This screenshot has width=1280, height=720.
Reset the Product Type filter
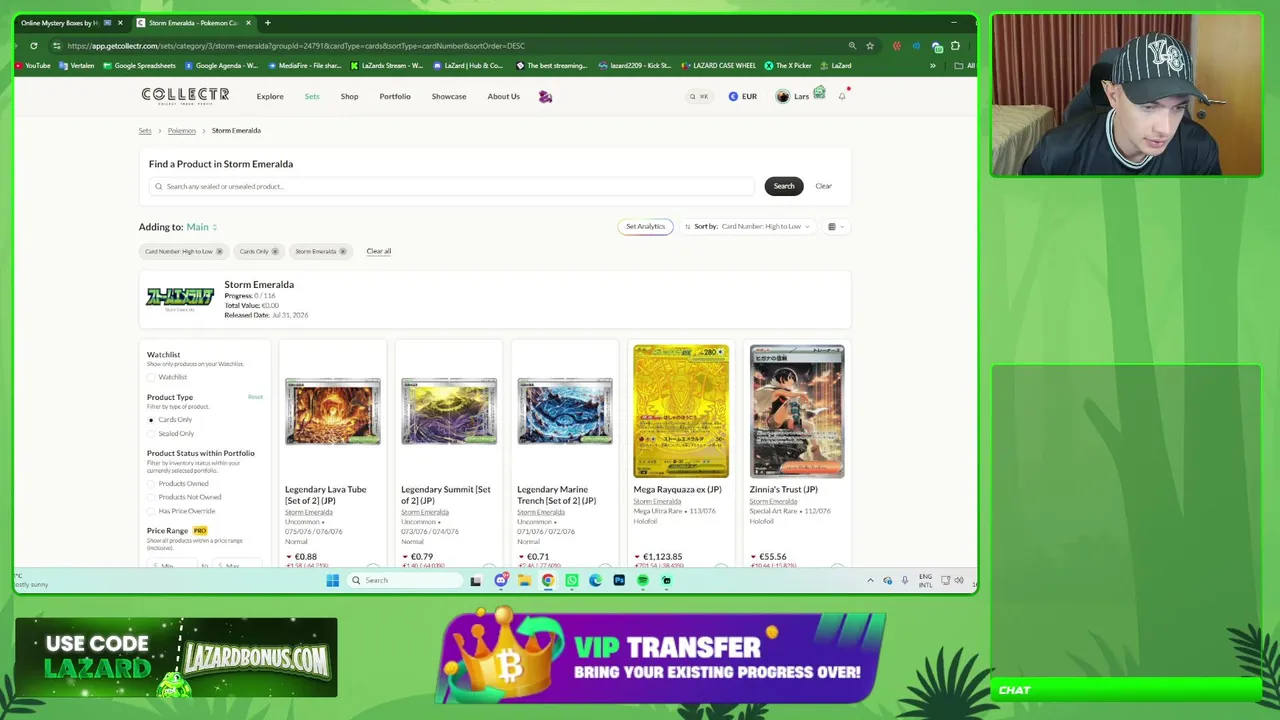[255, 397]
